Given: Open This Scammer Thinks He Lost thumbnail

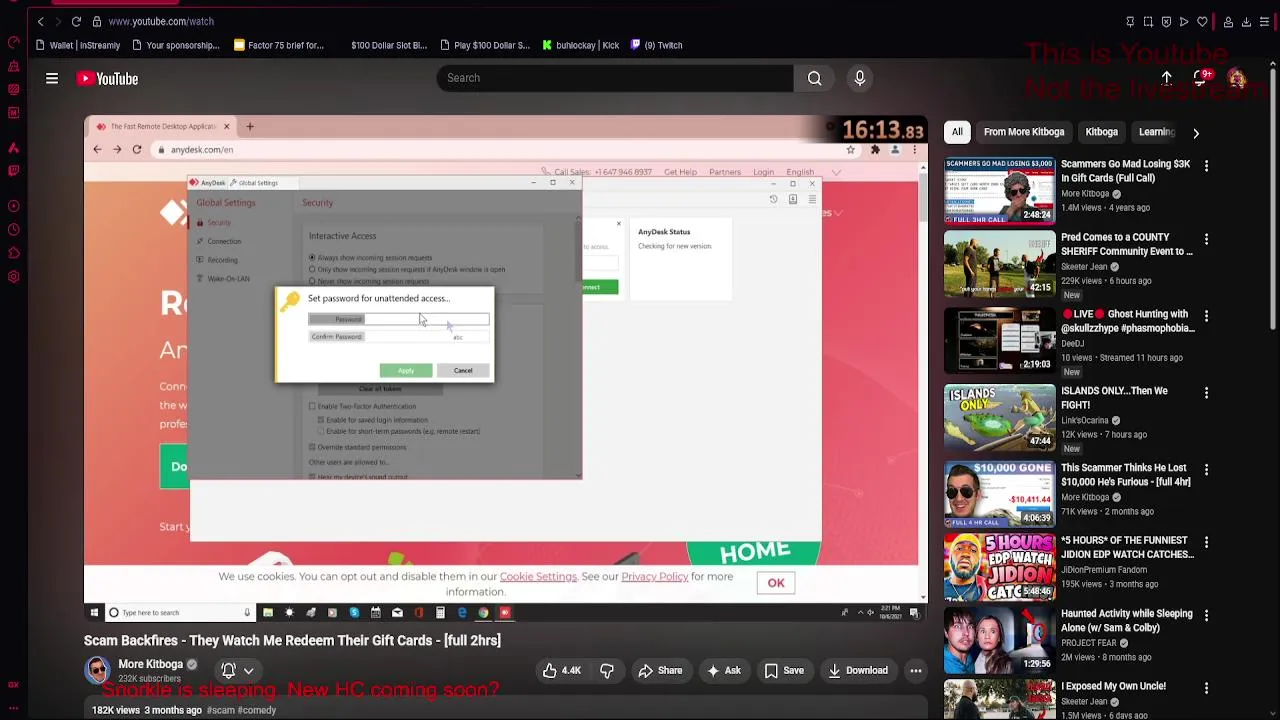Looking at the screenshot, I should pos(999,494).
